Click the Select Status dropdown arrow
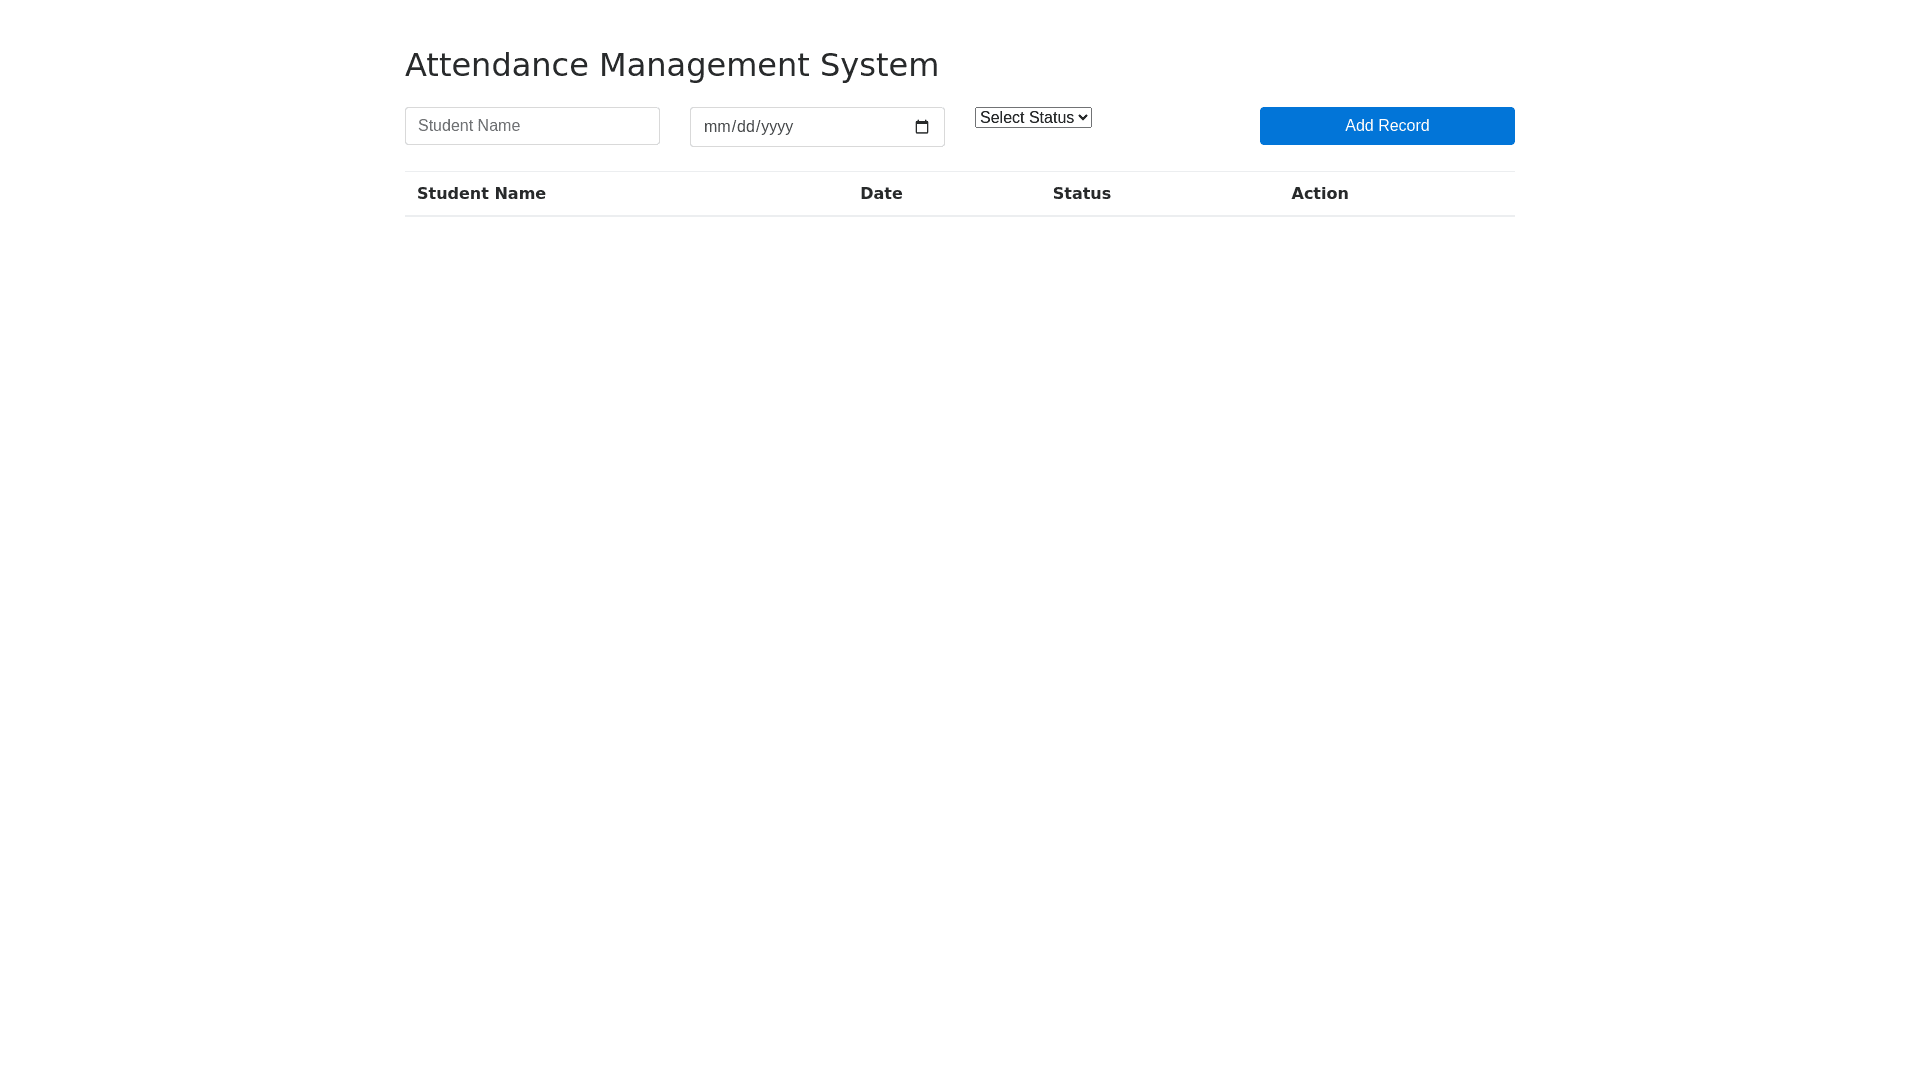Screen dimensions: 1920x1080 click(x=1083, y=118)
